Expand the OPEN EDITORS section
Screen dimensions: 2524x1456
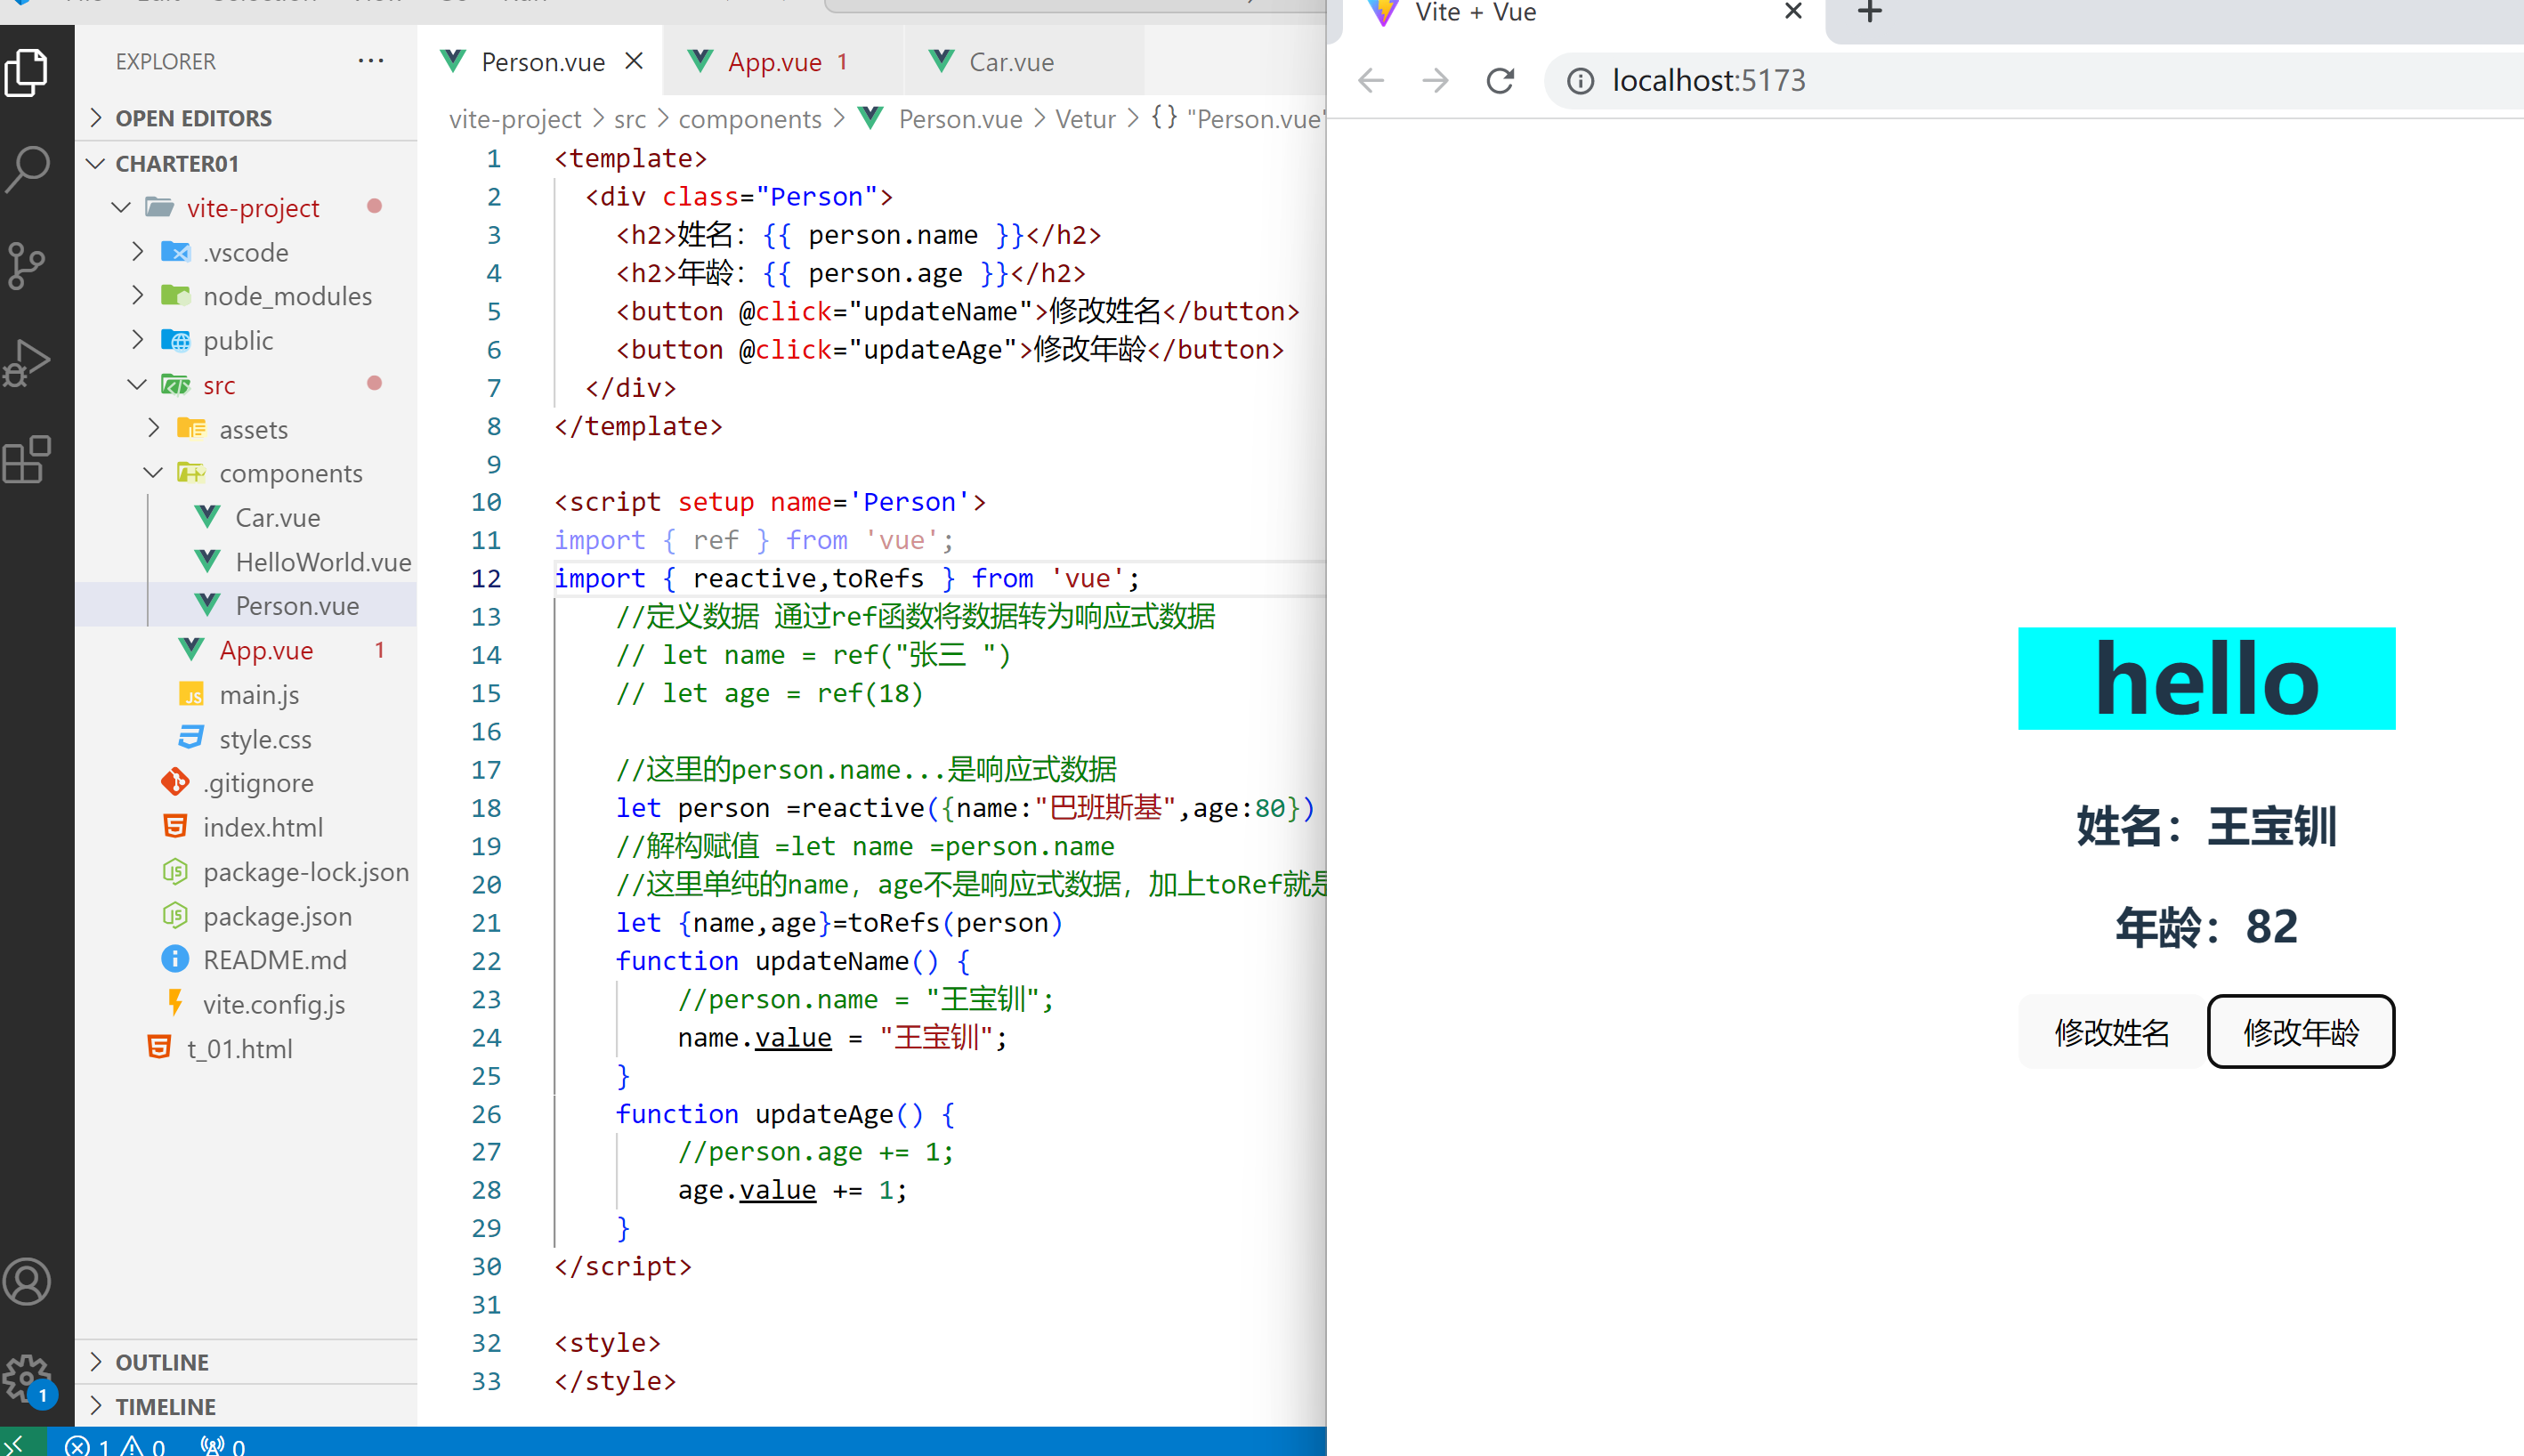pyautogui.click(x=246, y=117)
